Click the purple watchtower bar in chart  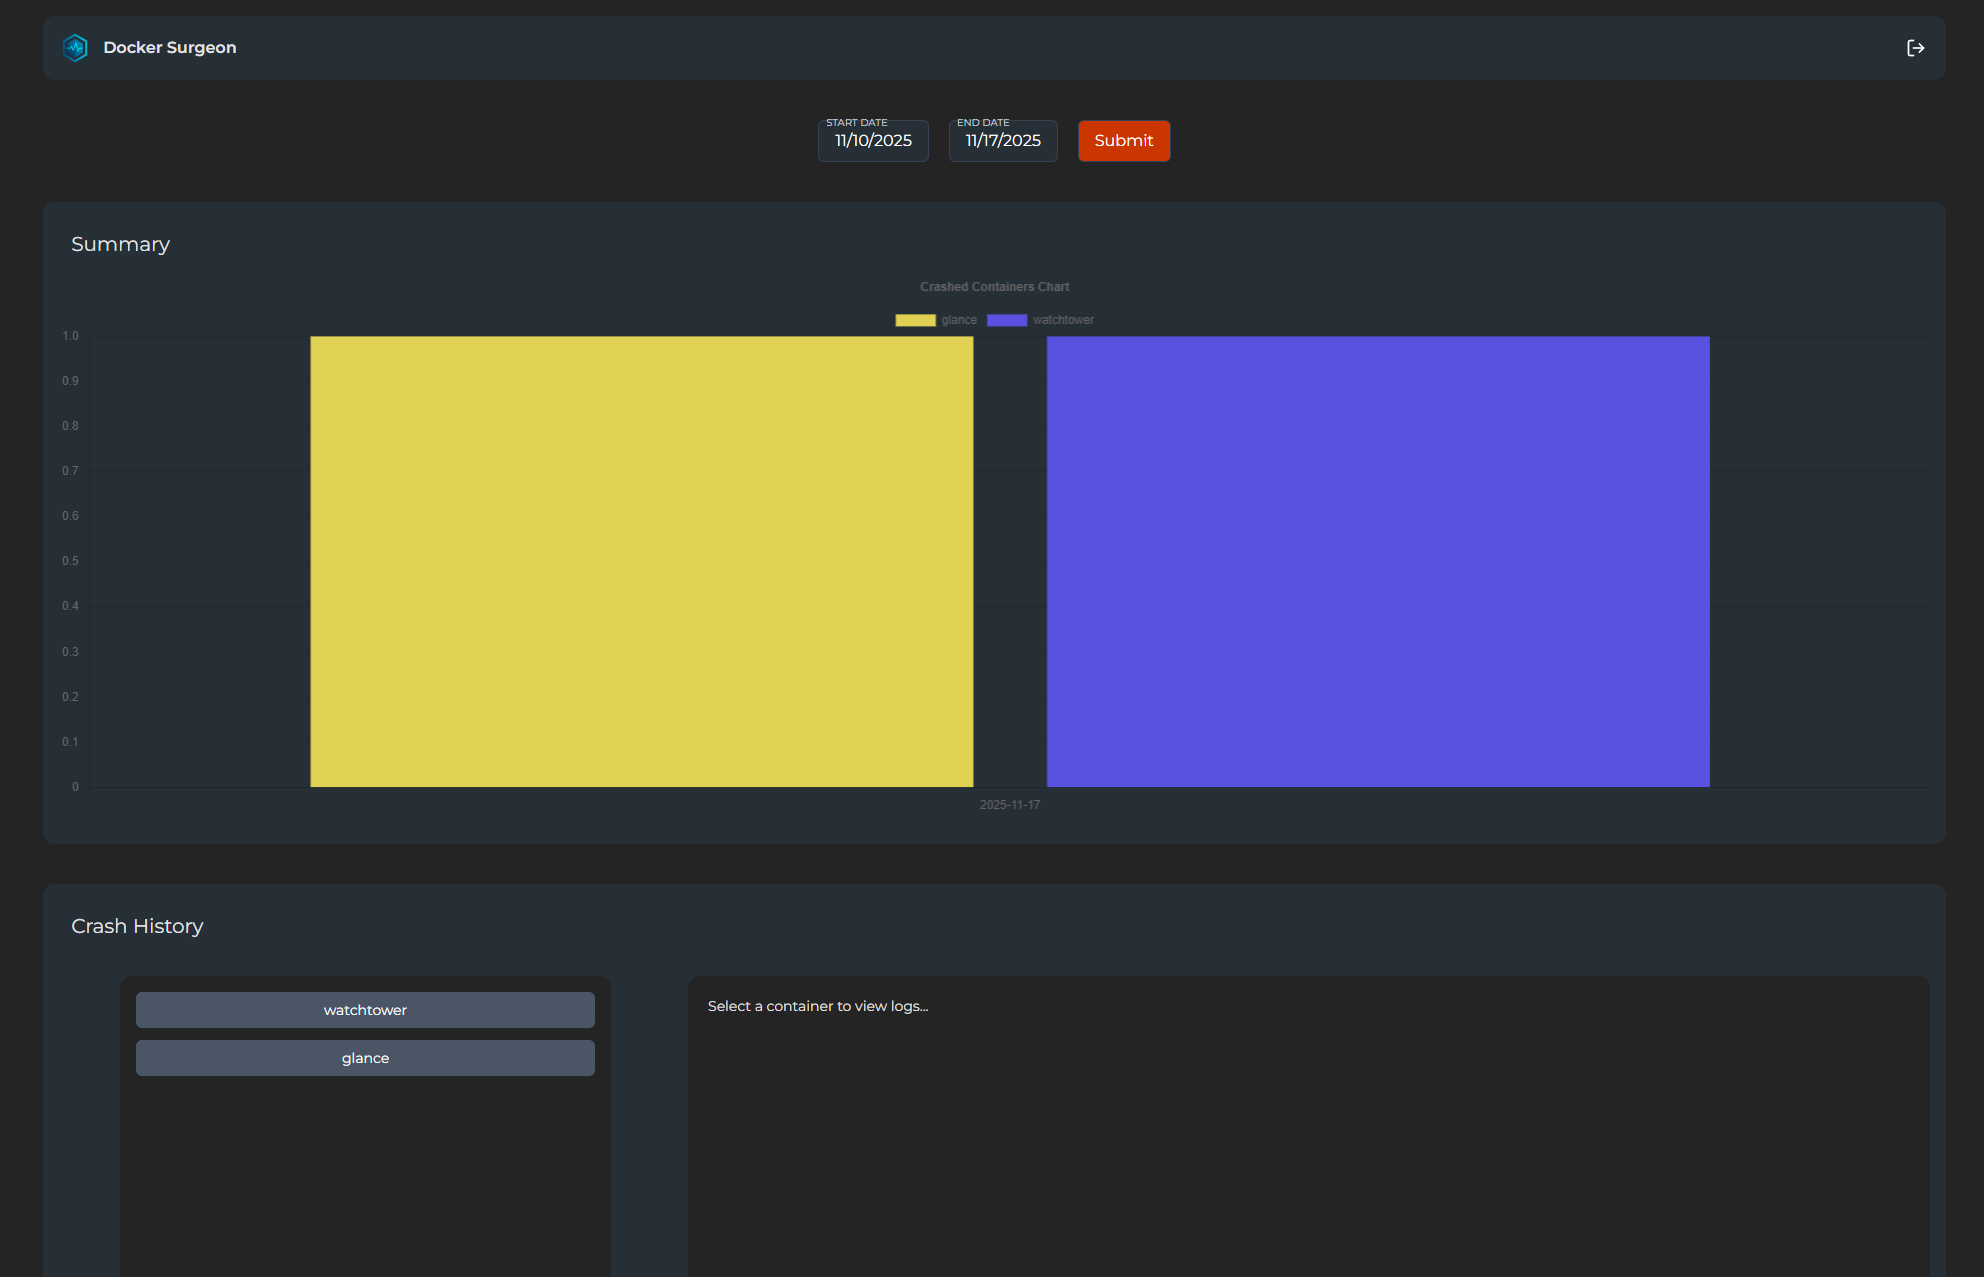click(x=1378, y=561)
